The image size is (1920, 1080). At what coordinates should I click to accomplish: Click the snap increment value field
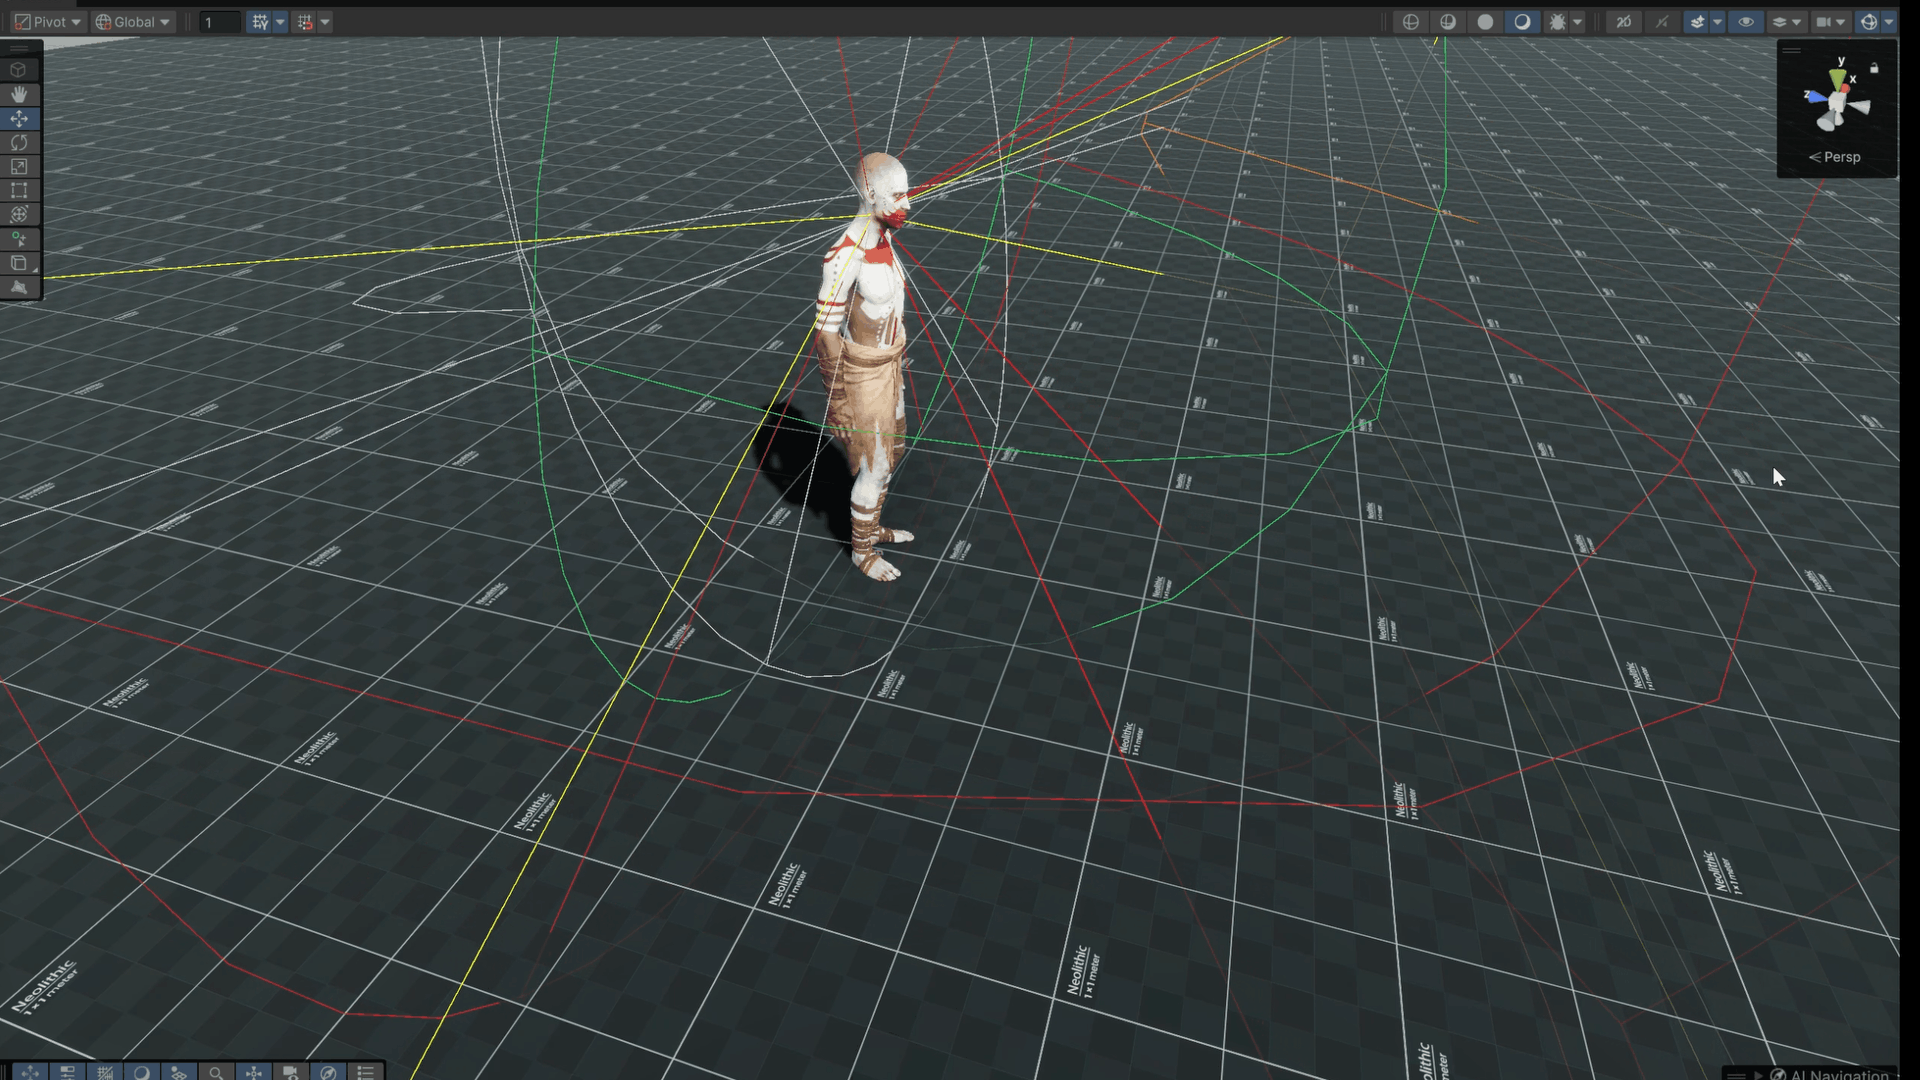coord(219,22)
